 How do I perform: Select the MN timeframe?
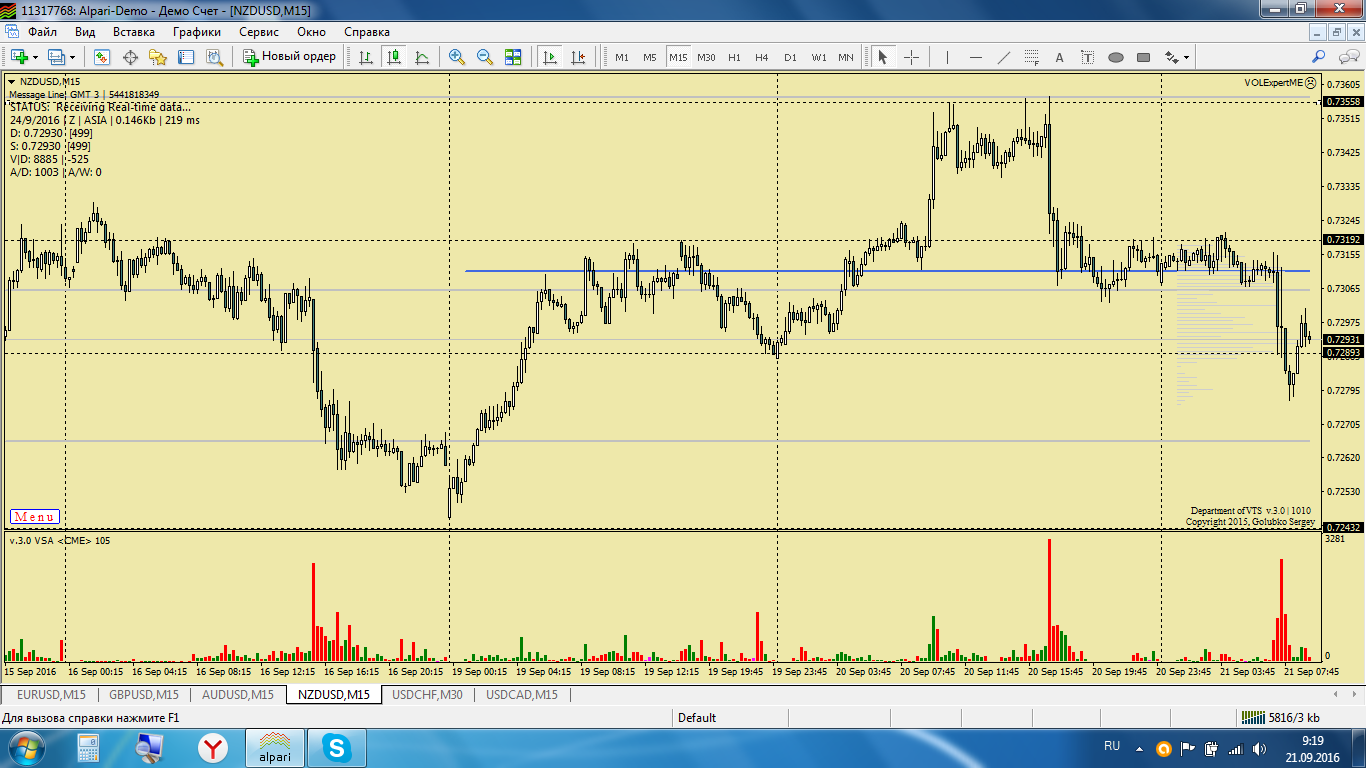(846, 57)
